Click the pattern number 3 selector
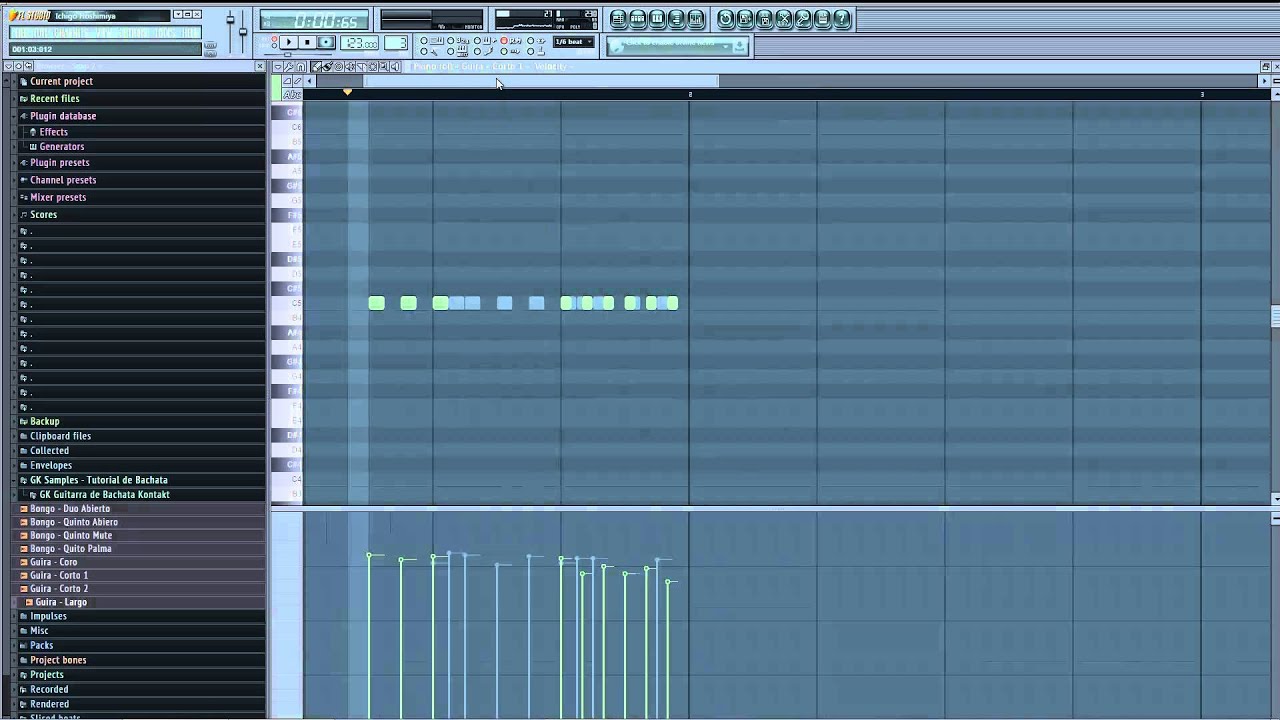This screenshot has width=1280, height=720. coord(396,42)
